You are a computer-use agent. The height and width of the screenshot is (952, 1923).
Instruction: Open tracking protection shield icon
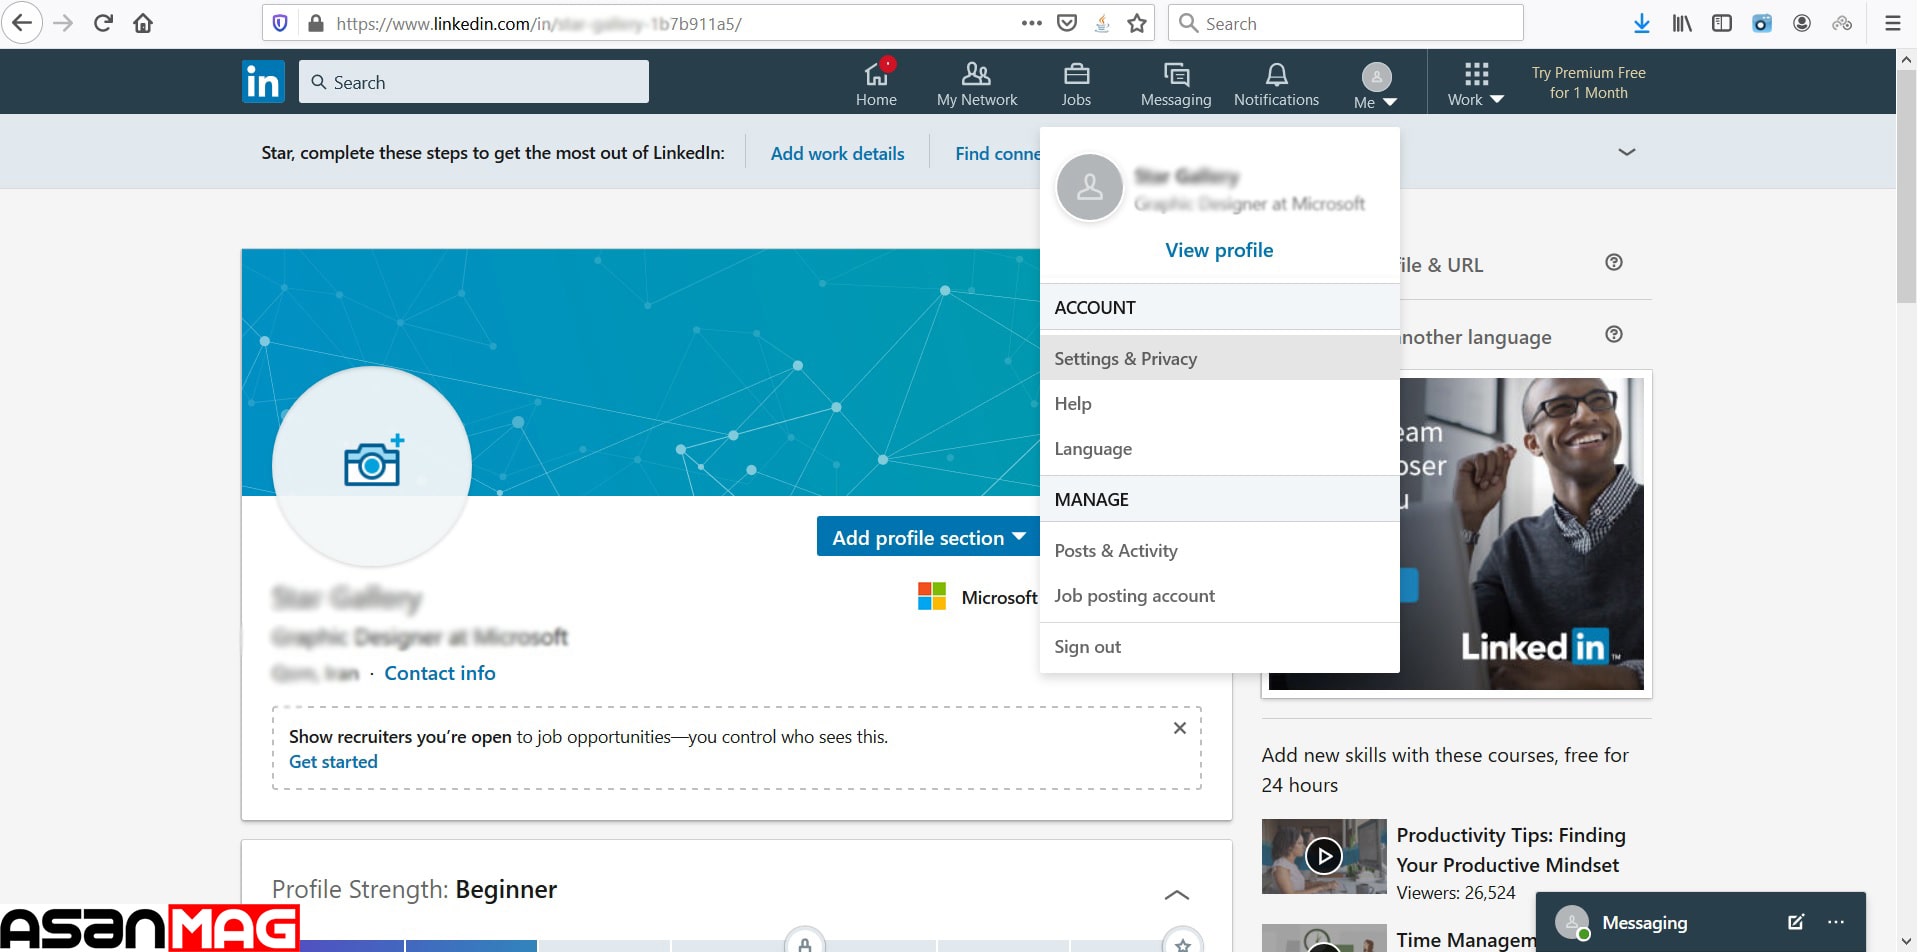point(280,23)
